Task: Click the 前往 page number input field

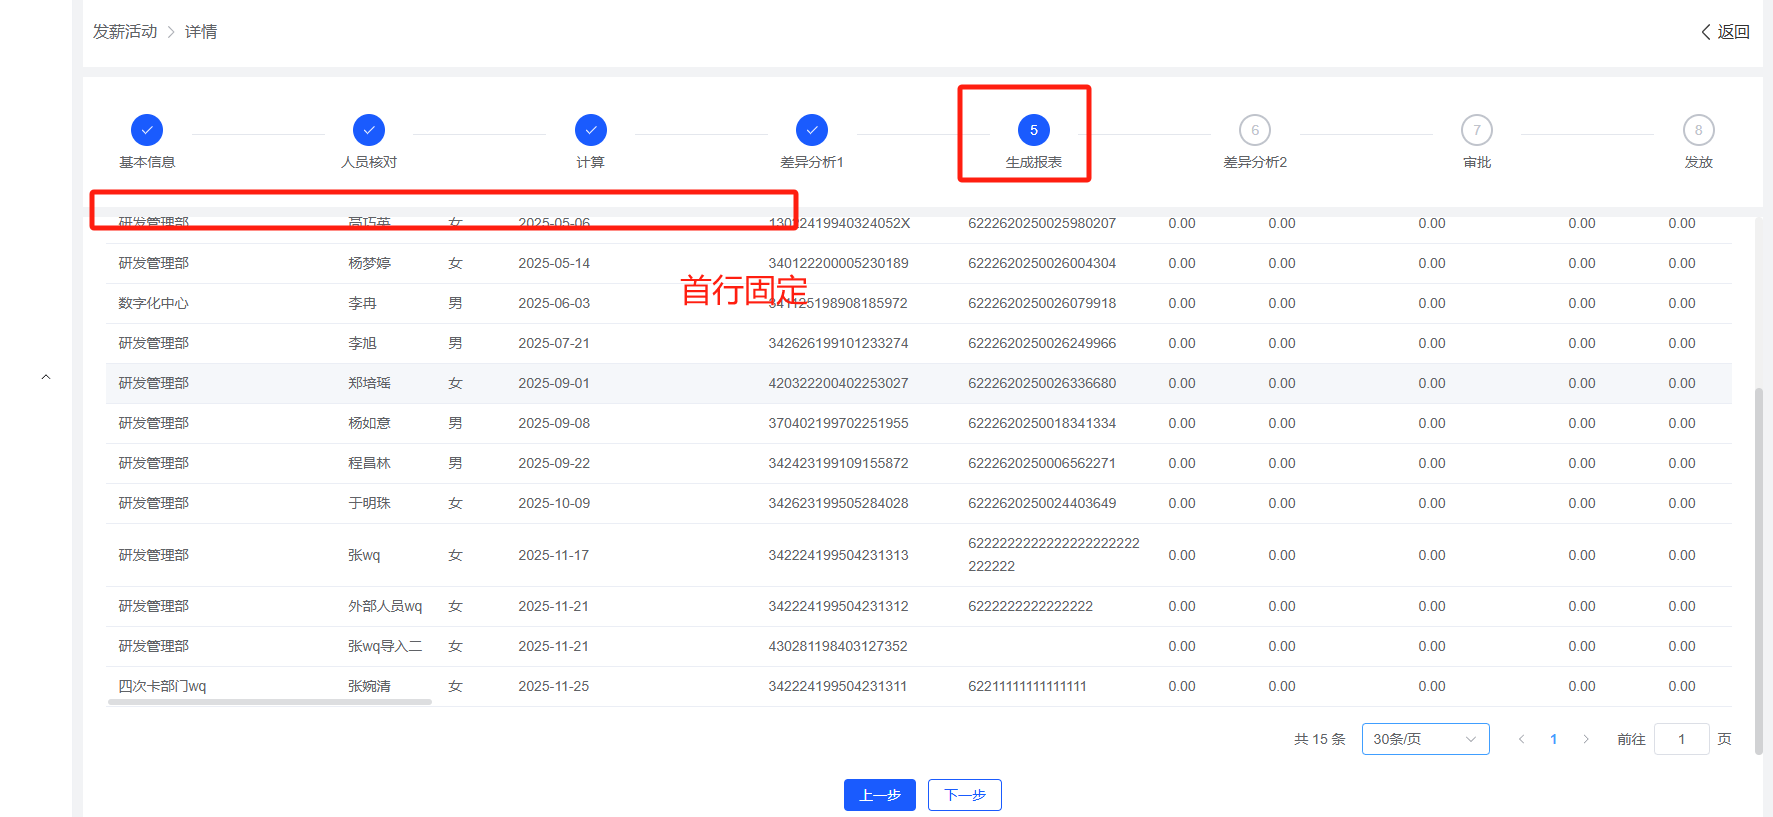Action: pos(1681,739)
